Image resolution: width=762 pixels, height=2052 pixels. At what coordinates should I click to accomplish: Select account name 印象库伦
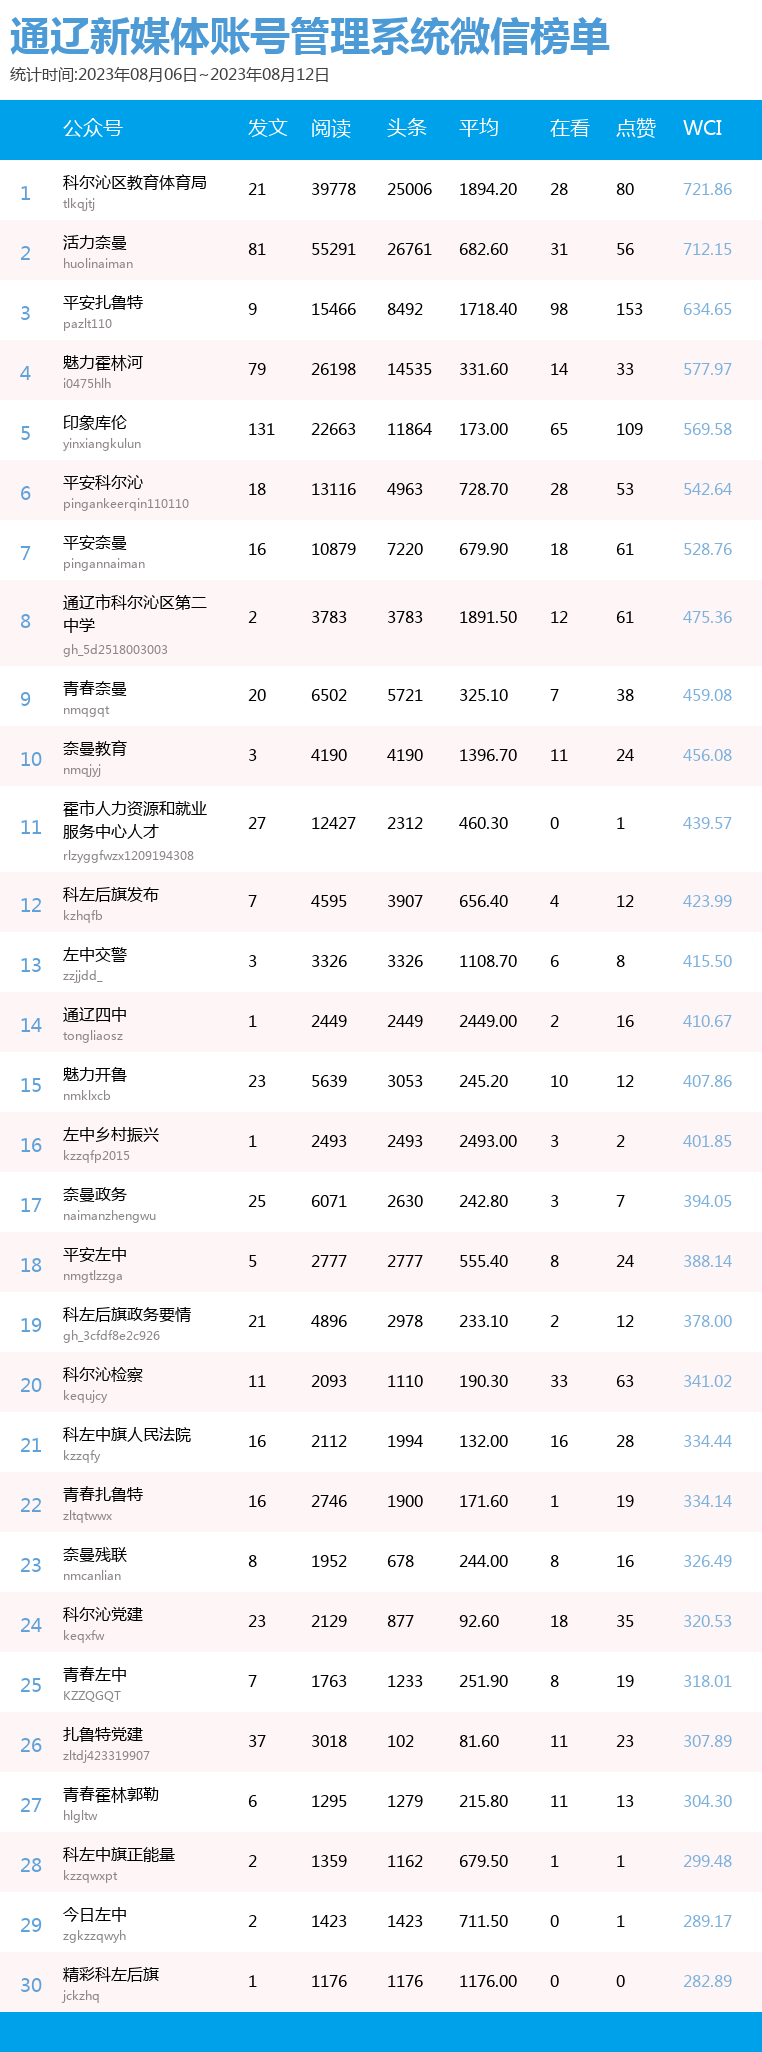95,422
